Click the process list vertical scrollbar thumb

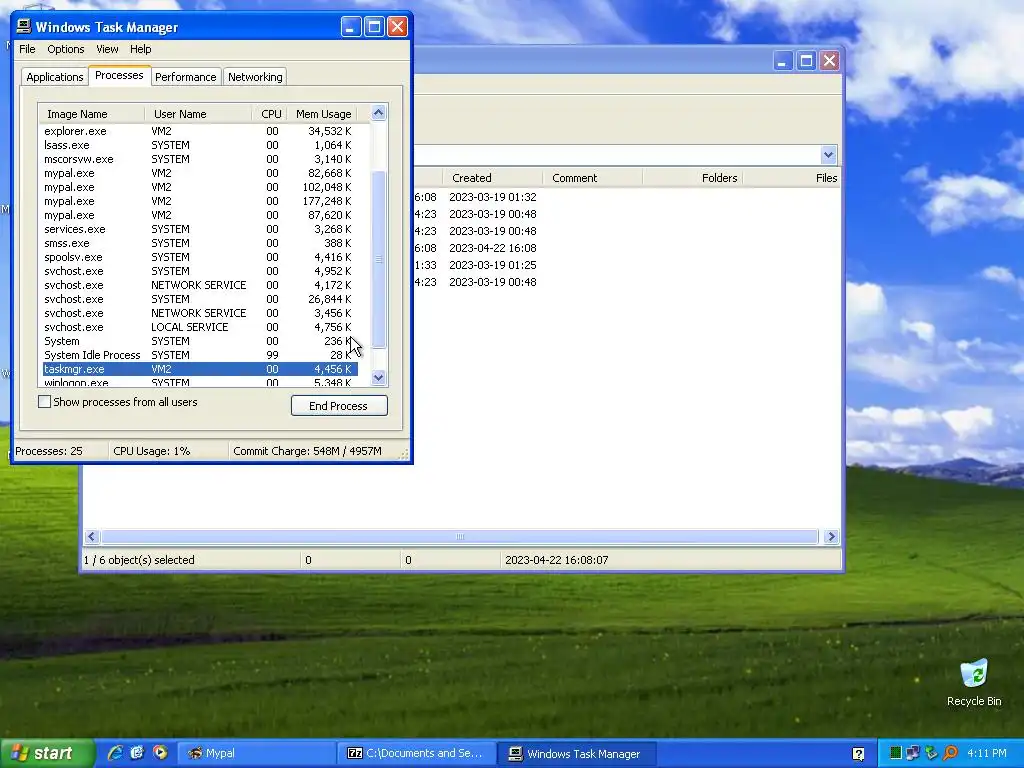(x=378, y=259)
